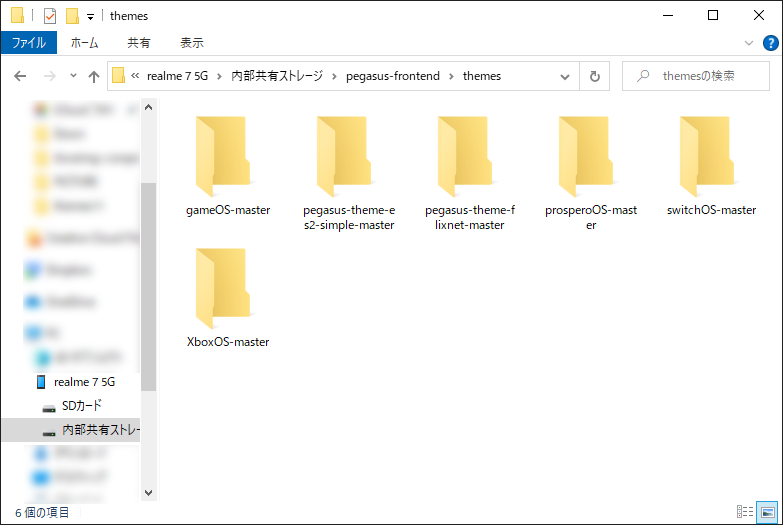Expand the ribbon with the chevron
This screenshot has width=783, height=525.
[x=749, y=43]
